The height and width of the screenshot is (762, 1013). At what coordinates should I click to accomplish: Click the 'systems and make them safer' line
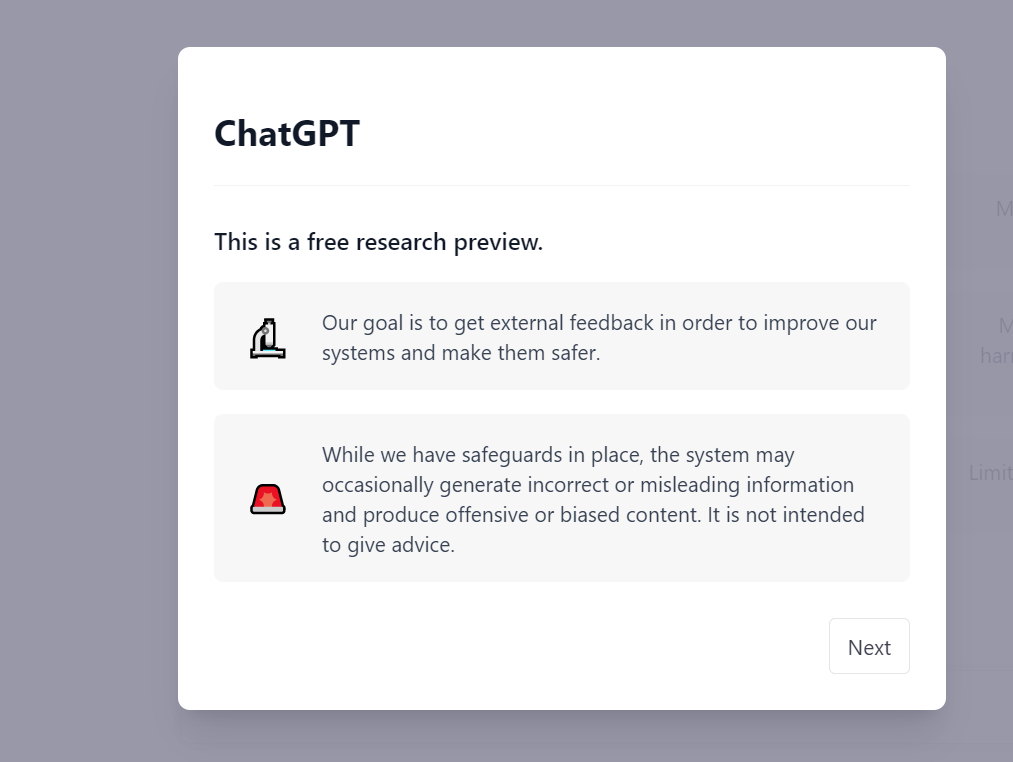[460, 353]
